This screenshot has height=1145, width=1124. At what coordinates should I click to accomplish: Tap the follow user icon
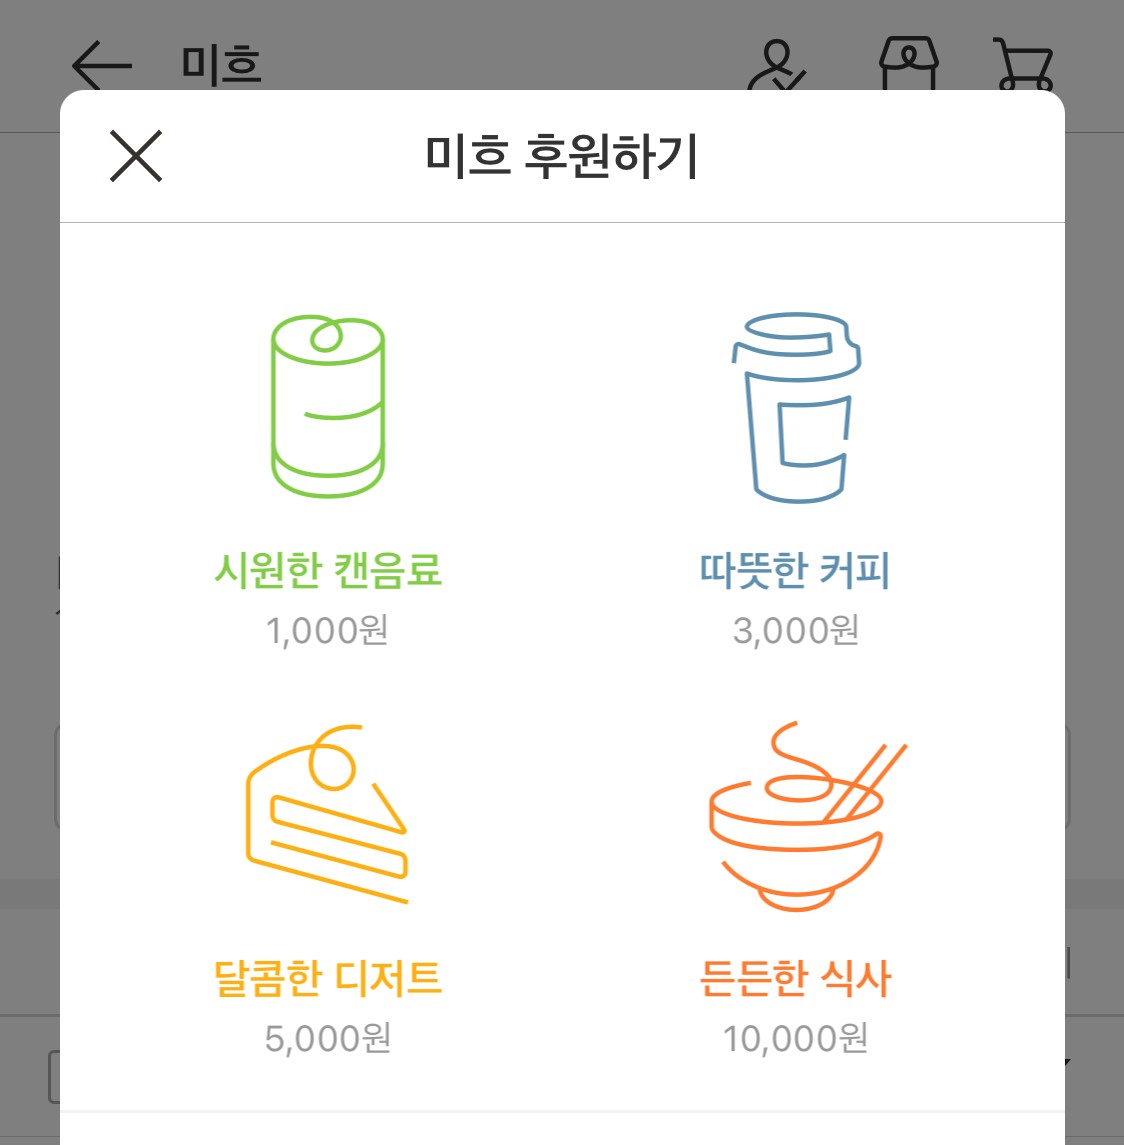click(776, 65)
